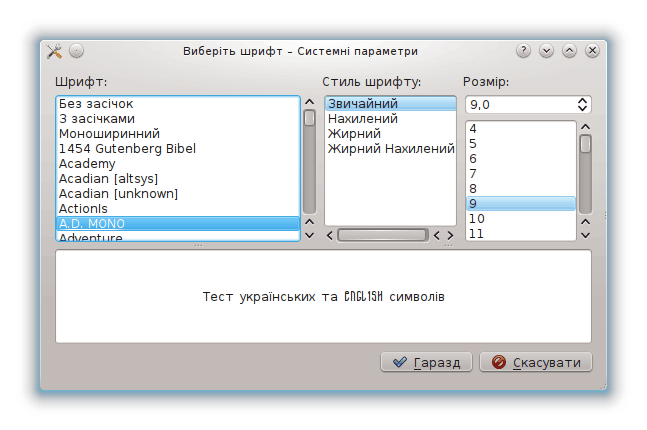The width and height of the screenshot is (647, 430).
Task: Choose the Academy font from list
Action: click(x=87, y=164)
